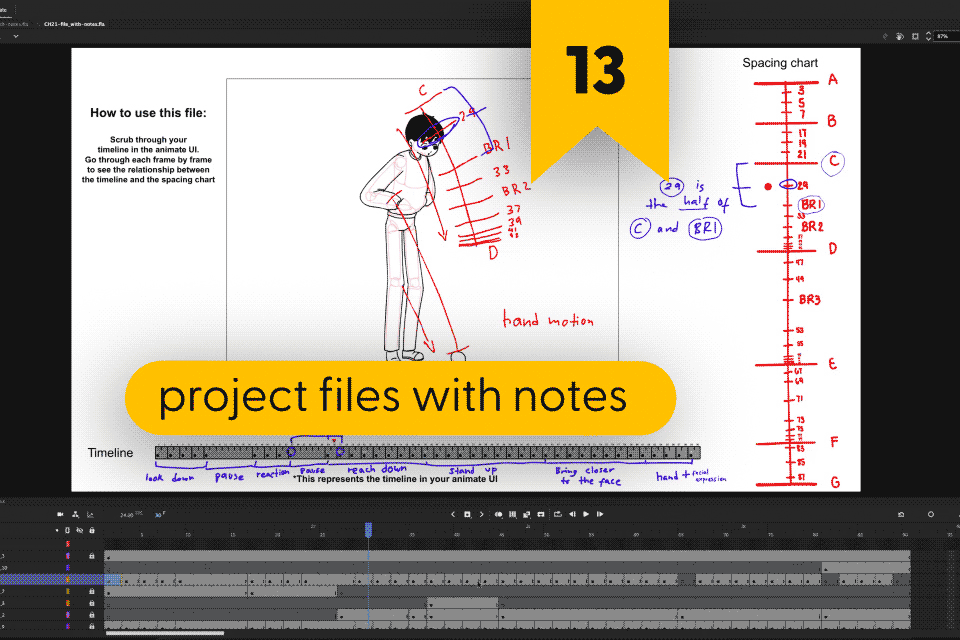The height and width of the screenshot is (640, 960).
Task: Click the orange outline swatch of the selected layer
Action: coord(68,579)
